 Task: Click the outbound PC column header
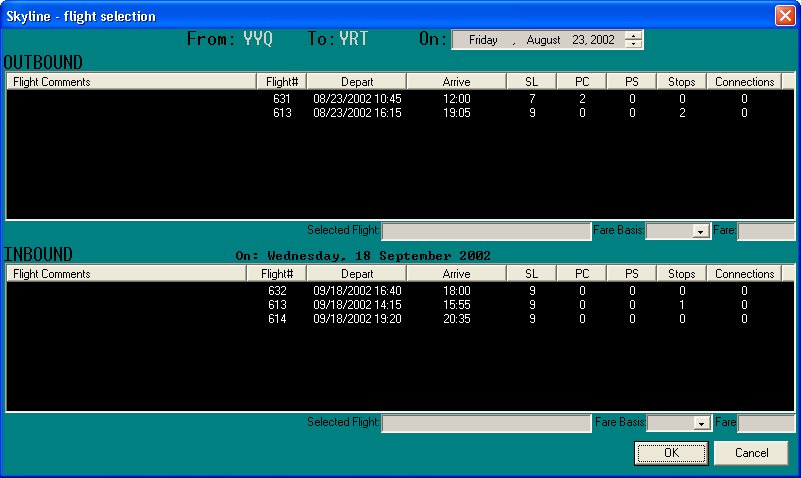pos(581,82)
